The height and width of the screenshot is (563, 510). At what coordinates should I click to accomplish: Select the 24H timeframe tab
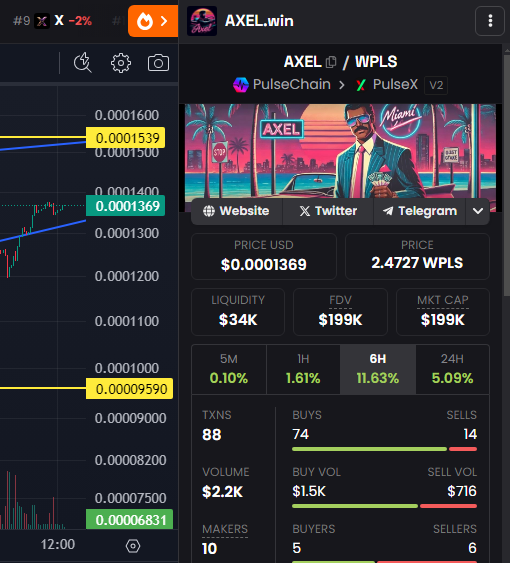(453, 369)
